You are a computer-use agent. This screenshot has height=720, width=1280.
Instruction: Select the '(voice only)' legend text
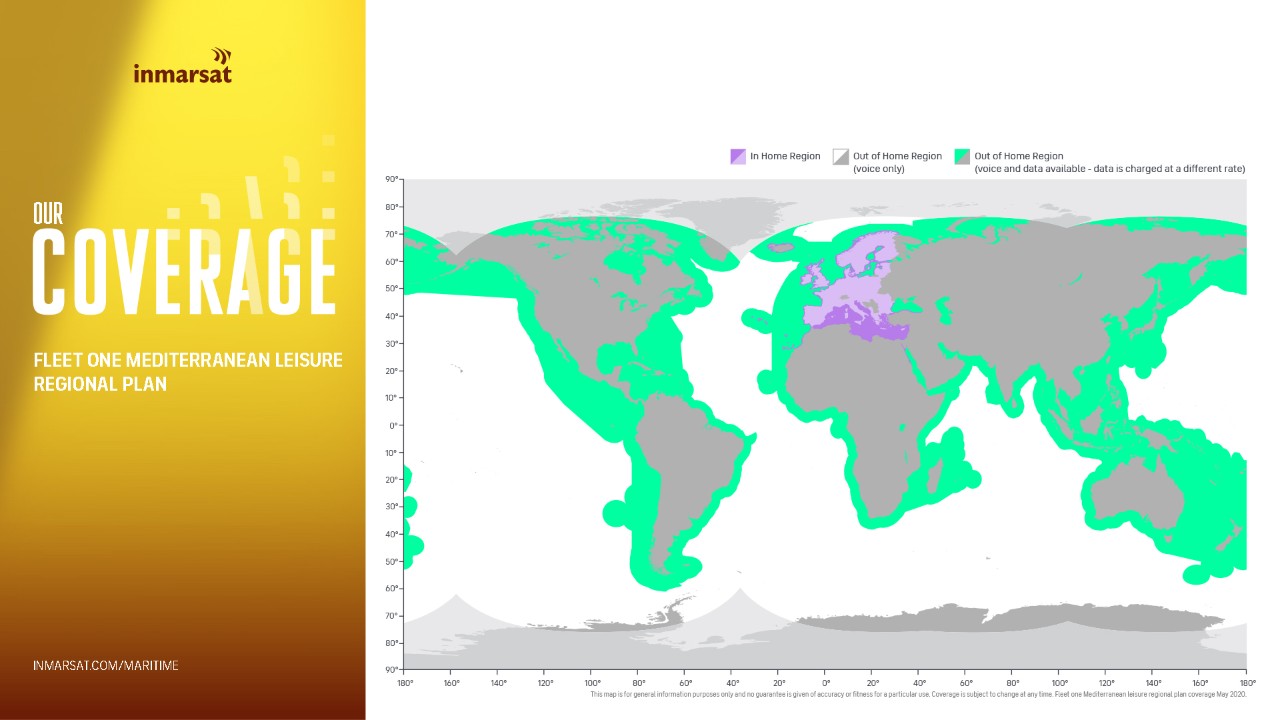tap(878, 169)
